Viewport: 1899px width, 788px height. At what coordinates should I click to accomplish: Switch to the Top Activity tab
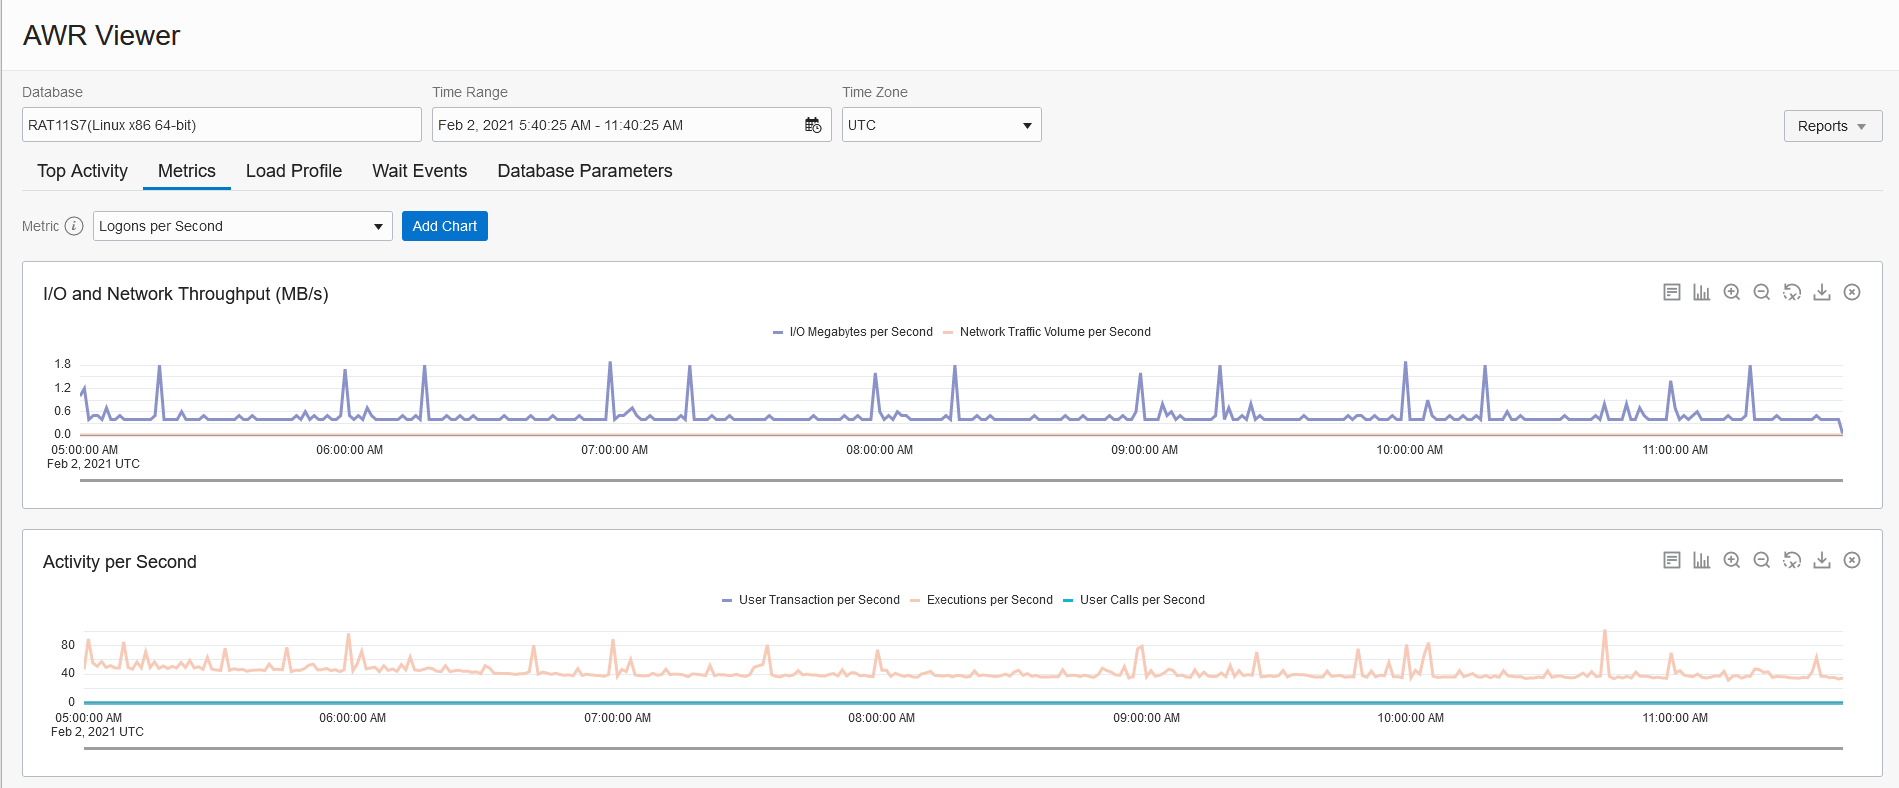[82, 171]
